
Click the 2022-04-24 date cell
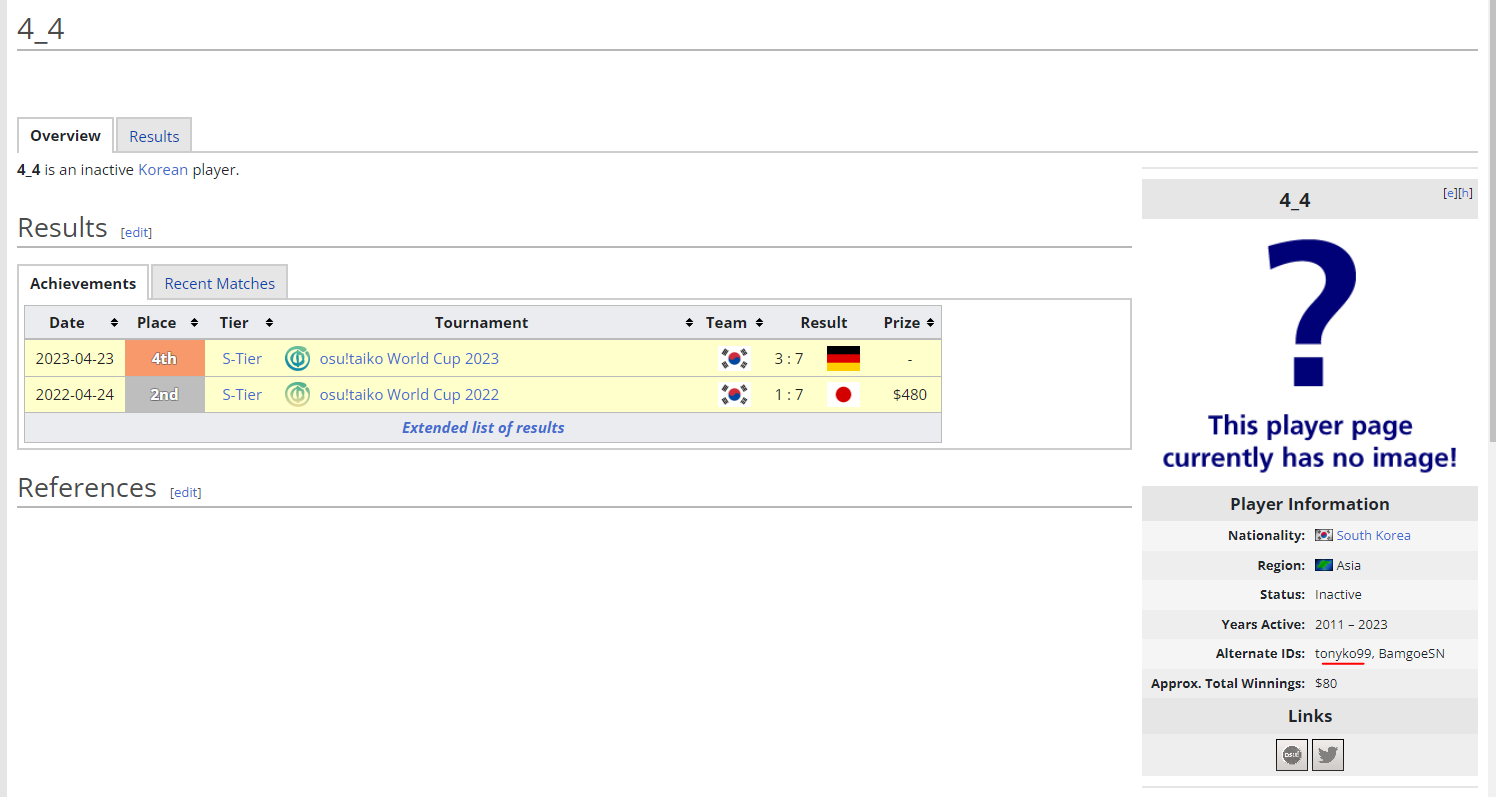(x=75, y=395)
